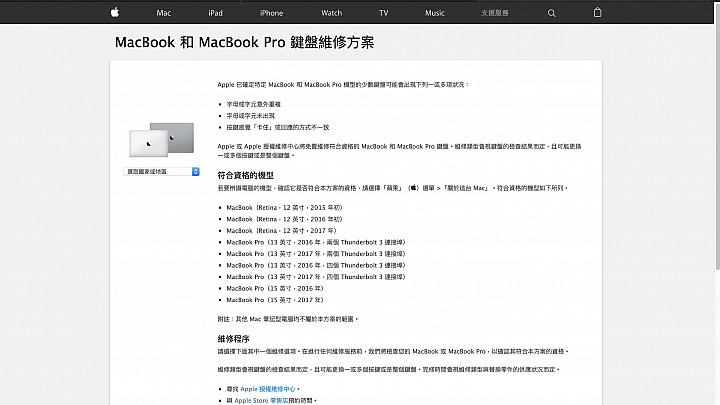
Task: Click the Apple logo in navigation bar
Action: [115, 12]
